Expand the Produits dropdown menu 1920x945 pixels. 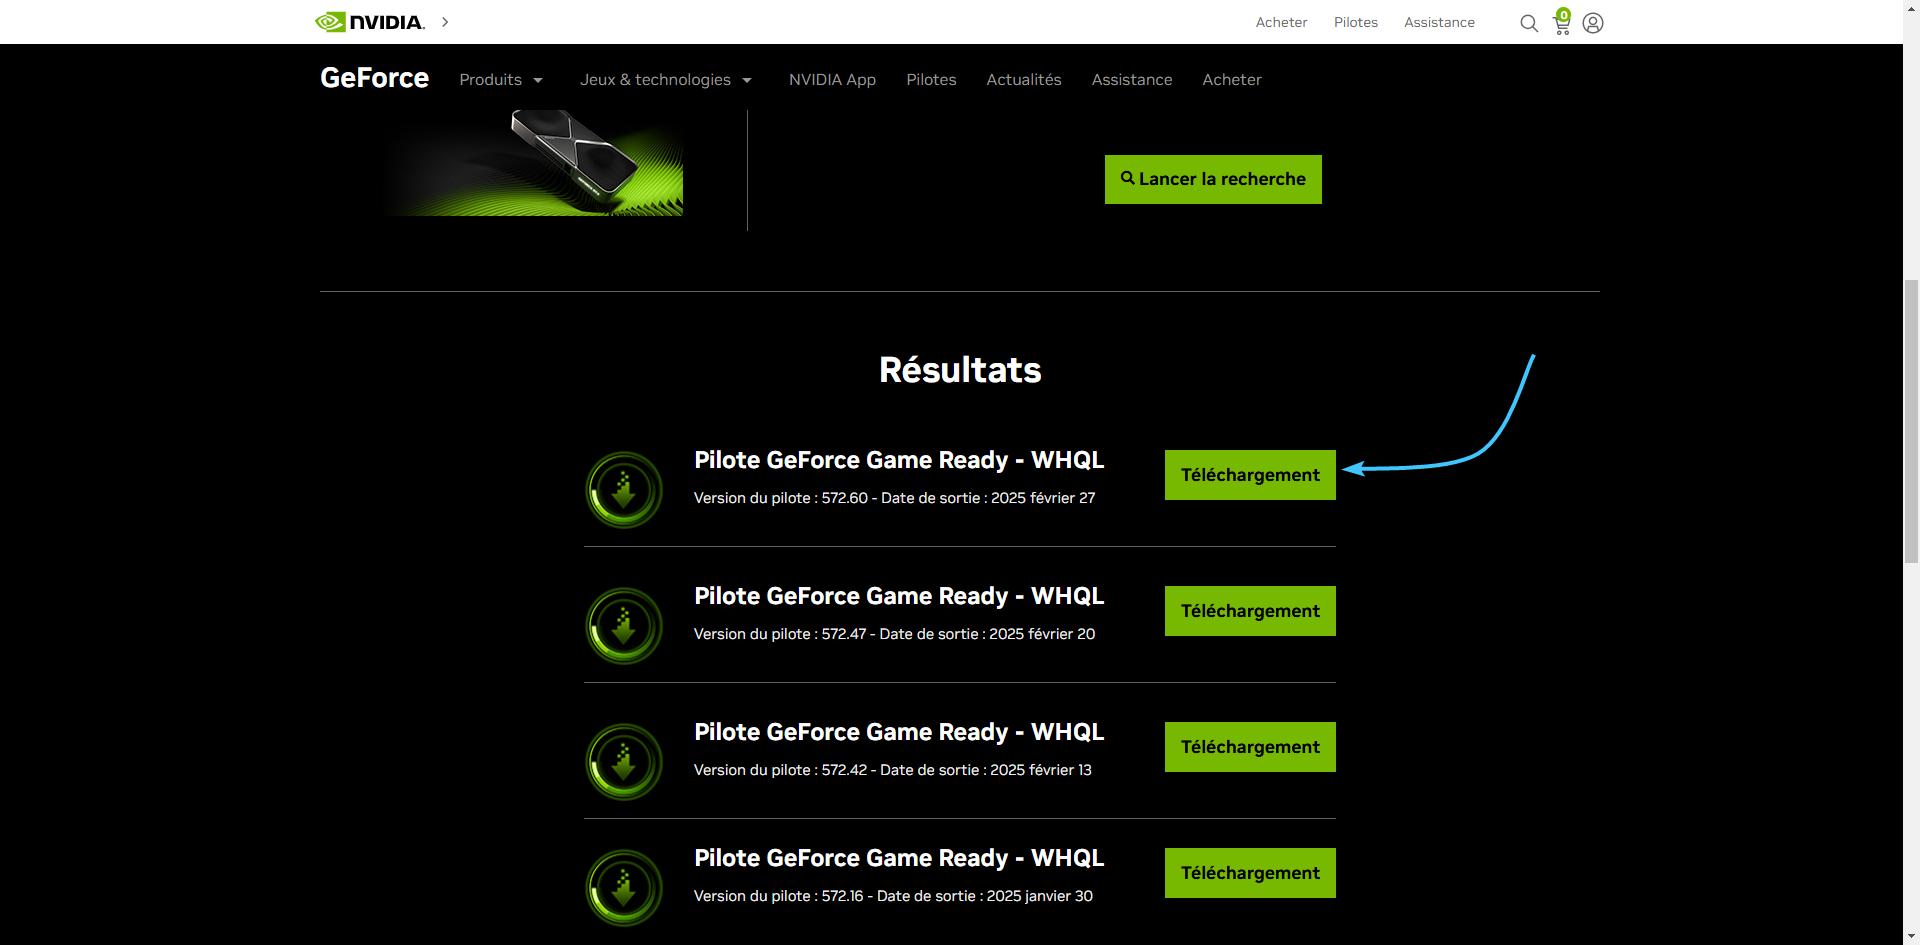501,80
